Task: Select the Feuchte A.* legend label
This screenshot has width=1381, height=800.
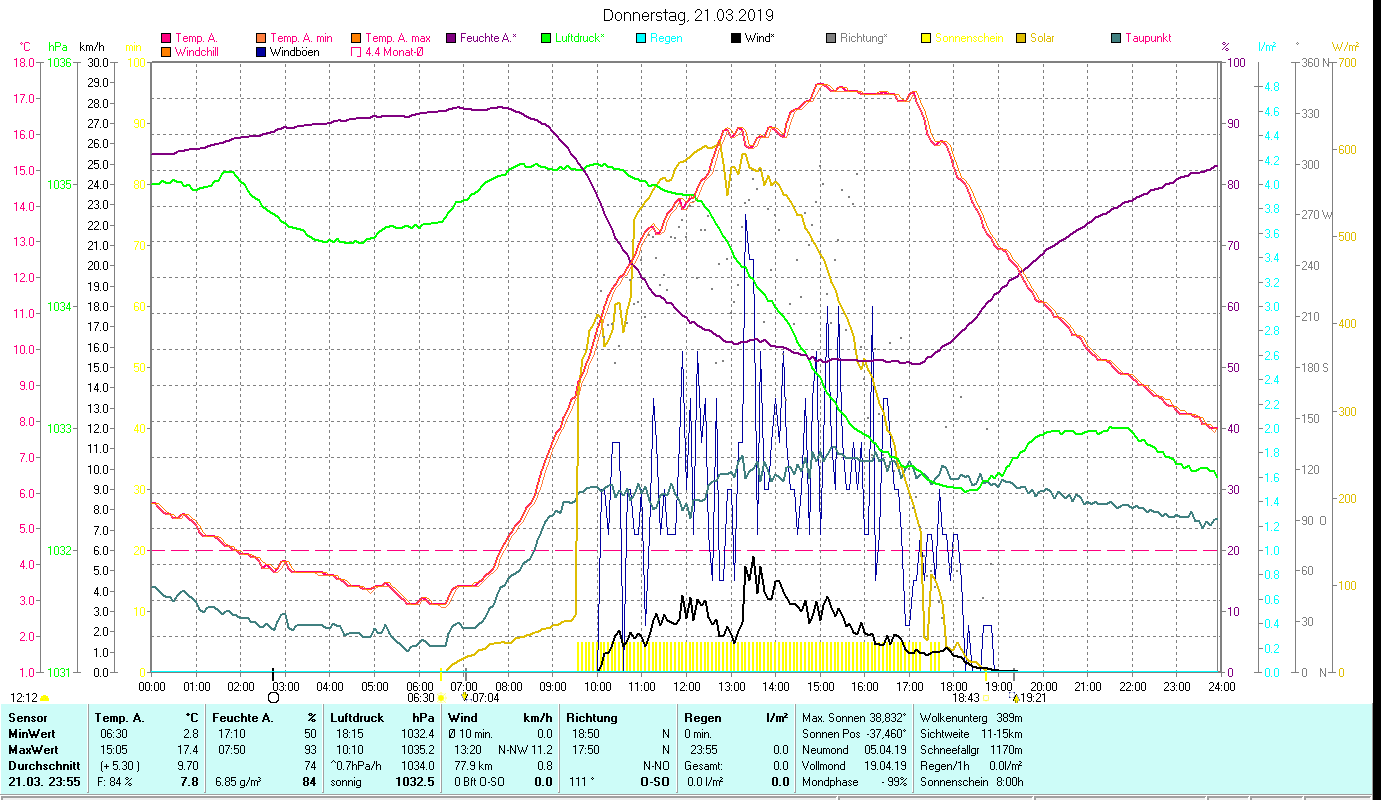Action: pos(488,38)
